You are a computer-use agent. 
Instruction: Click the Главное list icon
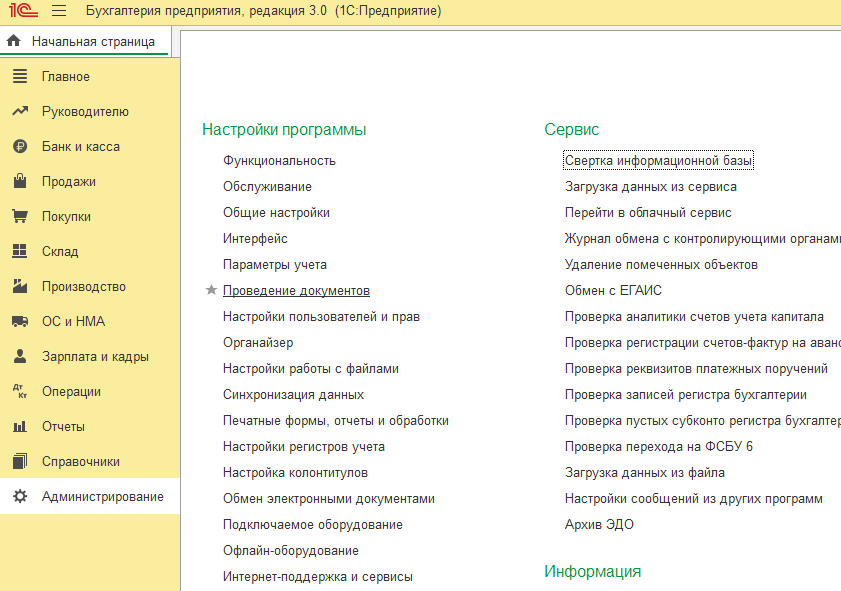(x=20, y=76)
